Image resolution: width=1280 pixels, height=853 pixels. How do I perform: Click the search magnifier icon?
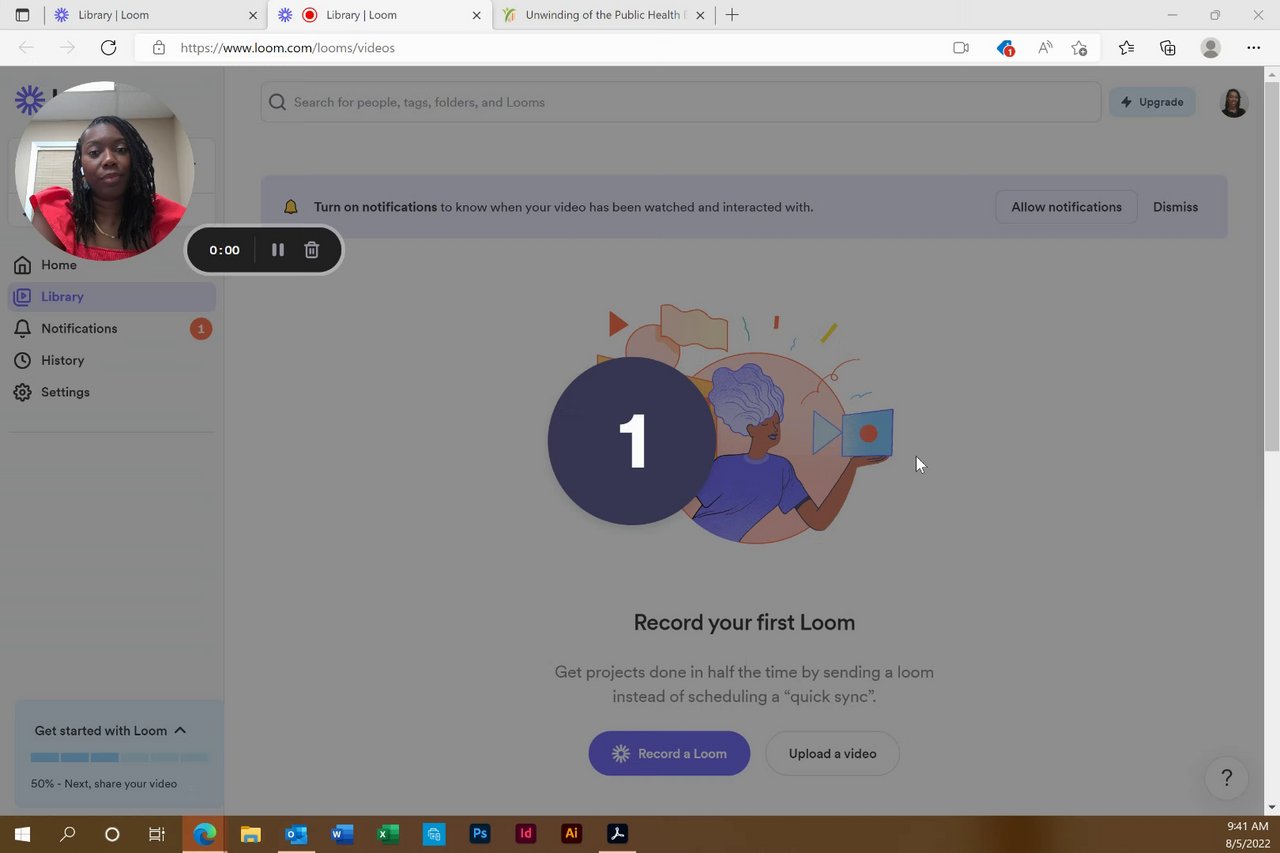tap(277, 102)
